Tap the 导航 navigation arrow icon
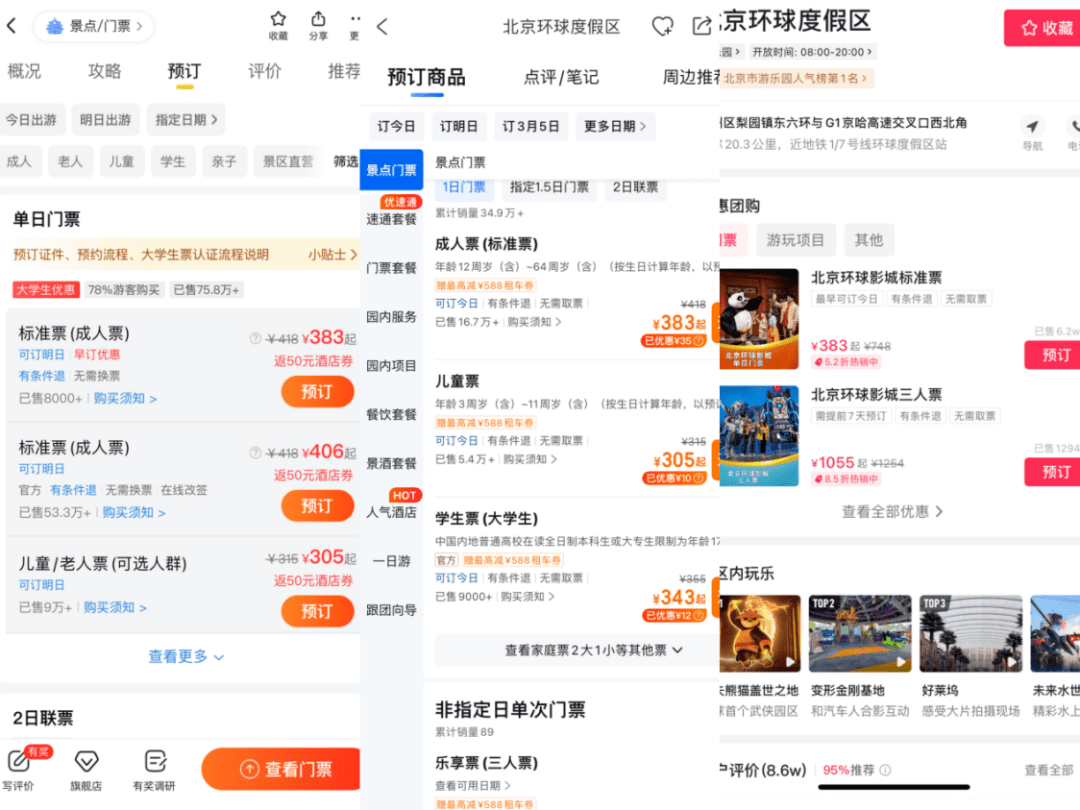This screenshot has height=810, width=1080. 1032,126
